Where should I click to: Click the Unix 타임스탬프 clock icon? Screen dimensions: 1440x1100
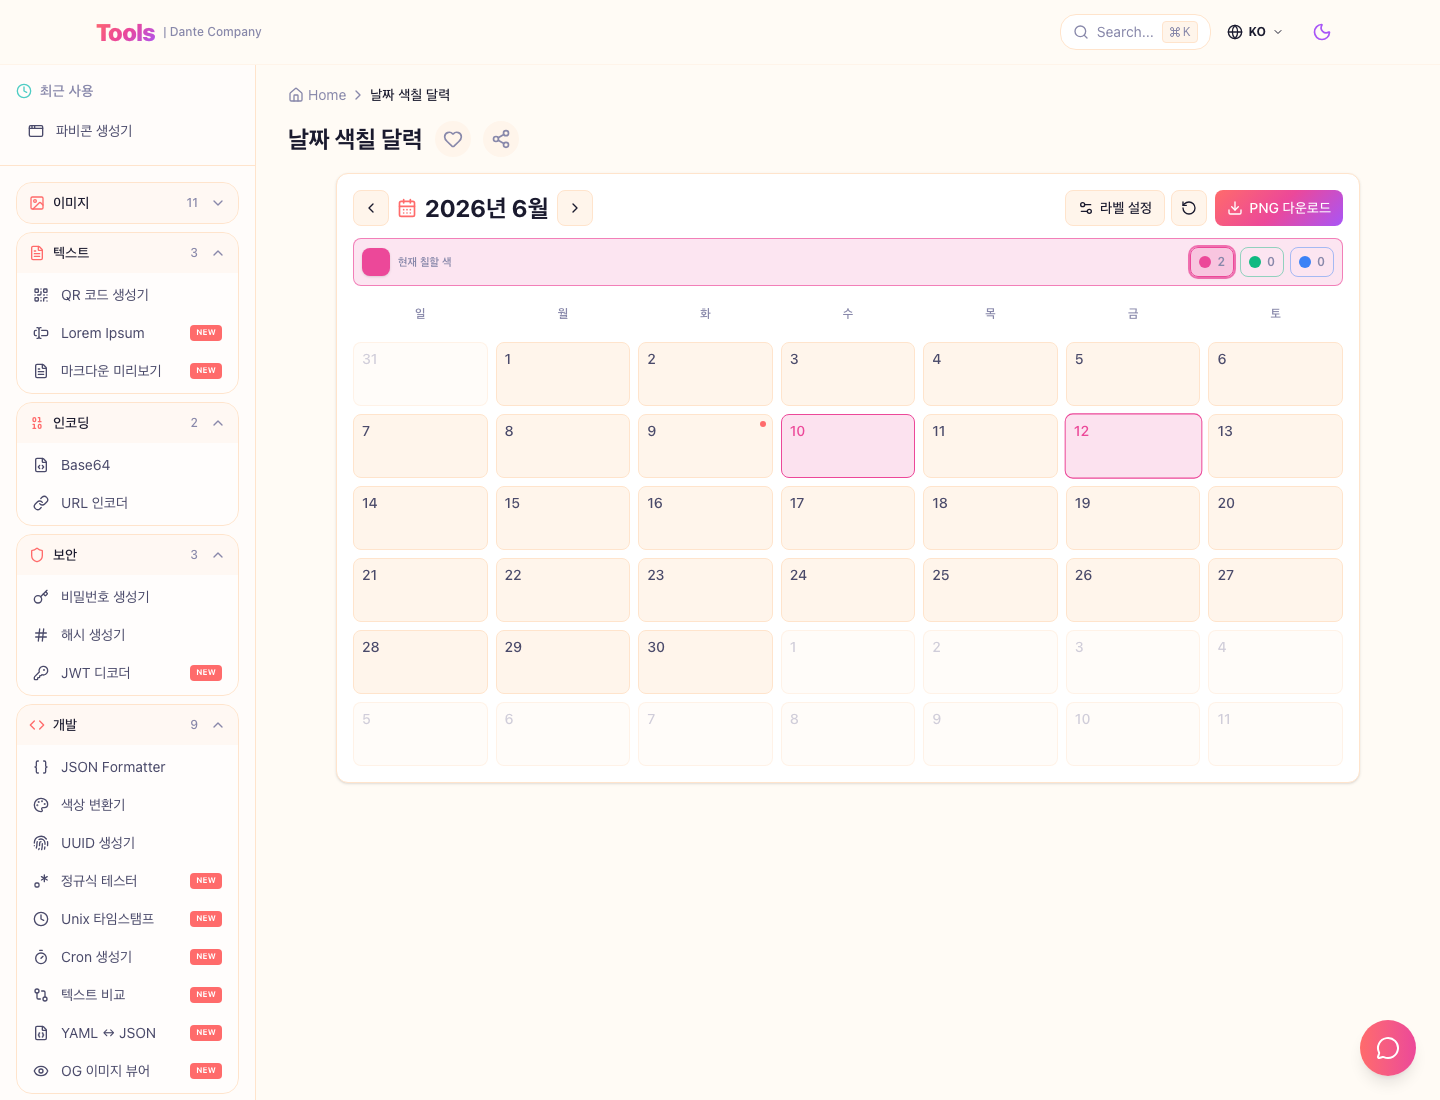tap(41, 919)
